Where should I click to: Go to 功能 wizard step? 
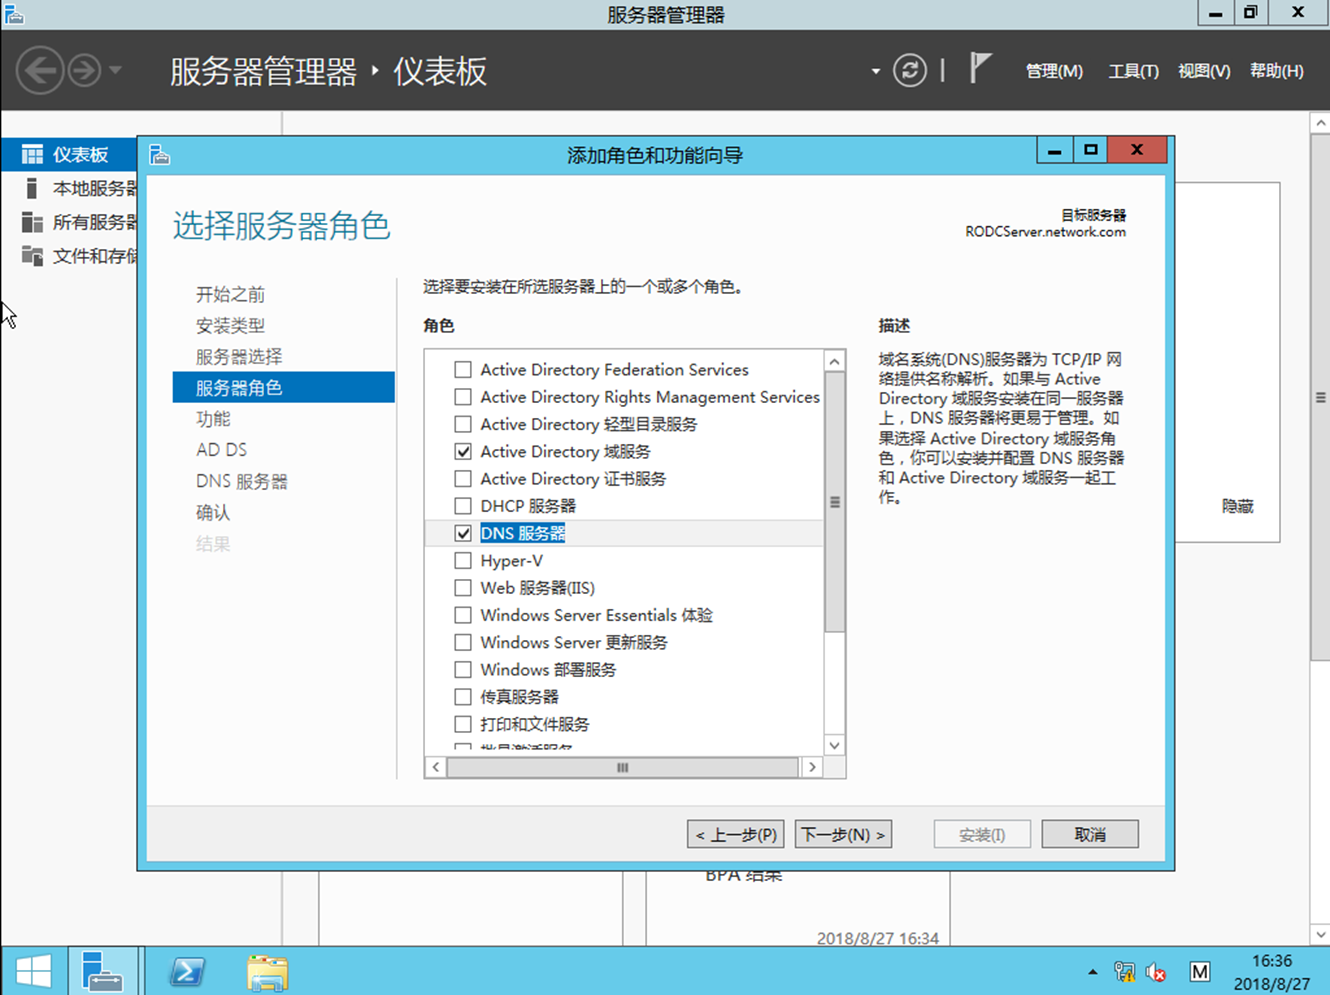tap(213, 418)
